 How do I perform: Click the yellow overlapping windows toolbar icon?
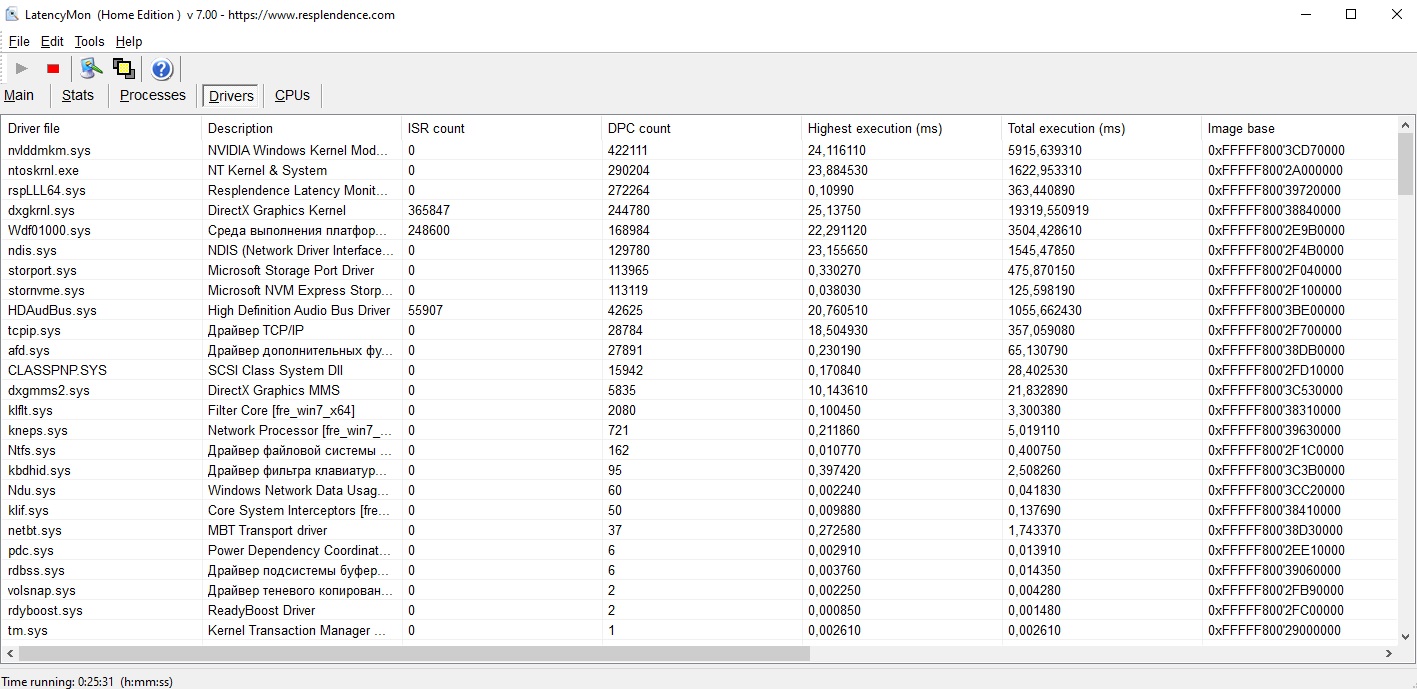click(124, 69)
